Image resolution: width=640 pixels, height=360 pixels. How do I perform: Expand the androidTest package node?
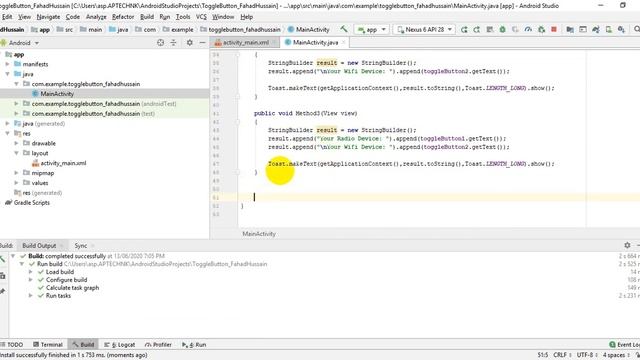[16, 104]
